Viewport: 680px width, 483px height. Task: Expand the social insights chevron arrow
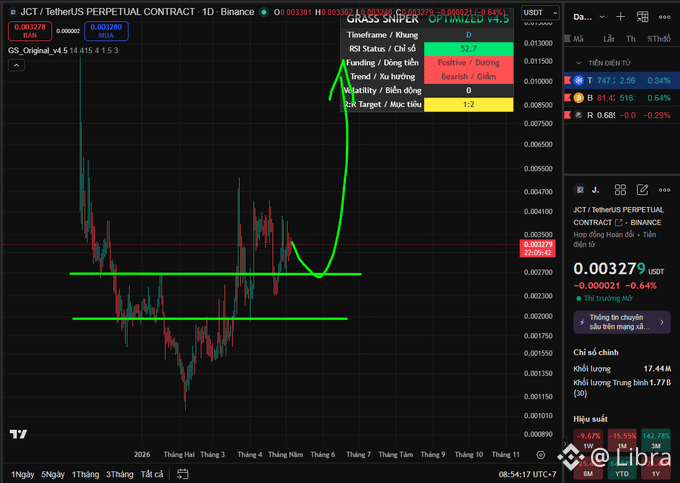coord(662,322)
